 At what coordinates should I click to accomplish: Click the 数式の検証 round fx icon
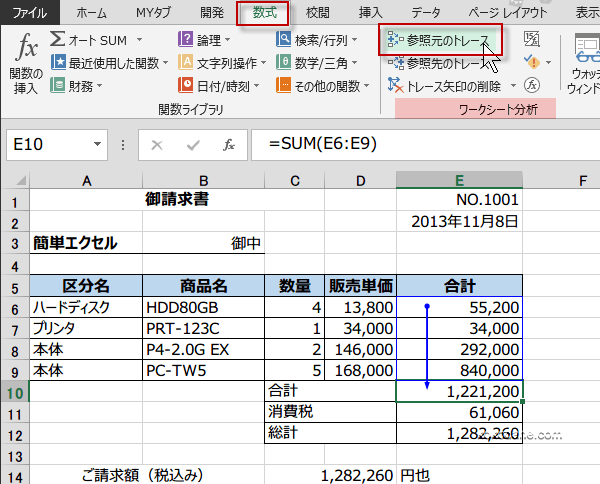(532, 85)
